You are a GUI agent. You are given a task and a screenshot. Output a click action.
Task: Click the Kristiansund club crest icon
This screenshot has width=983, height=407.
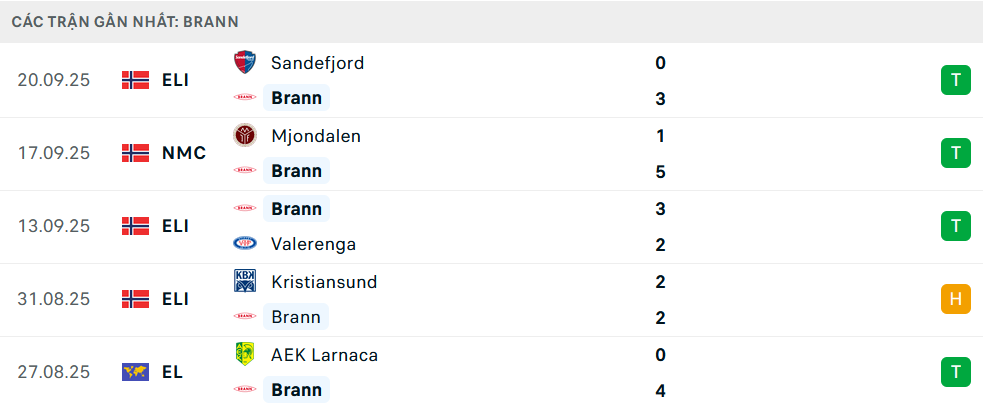244,281
